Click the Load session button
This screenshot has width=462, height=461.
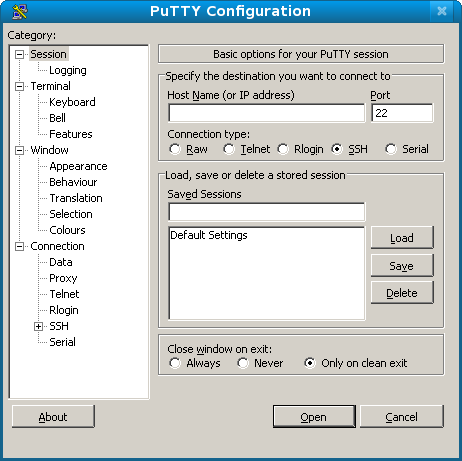click(x=402, y=238)
